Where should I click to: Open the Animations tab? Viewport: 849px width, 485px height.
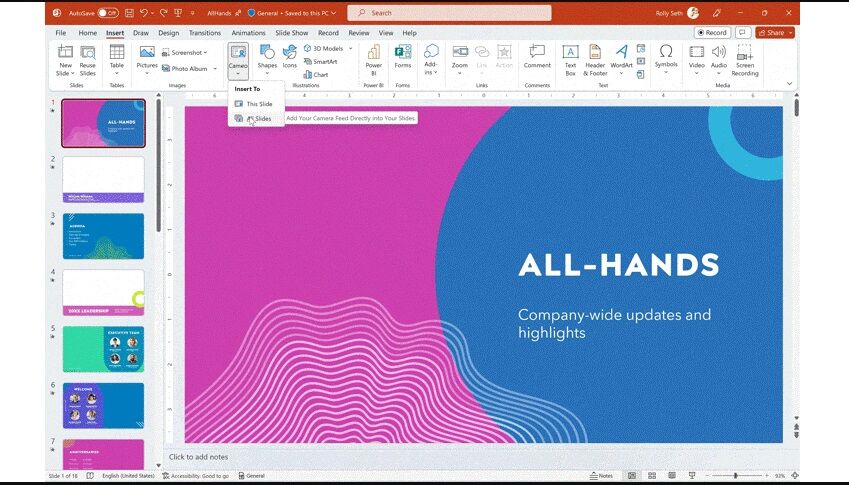(x=249, y=33)
